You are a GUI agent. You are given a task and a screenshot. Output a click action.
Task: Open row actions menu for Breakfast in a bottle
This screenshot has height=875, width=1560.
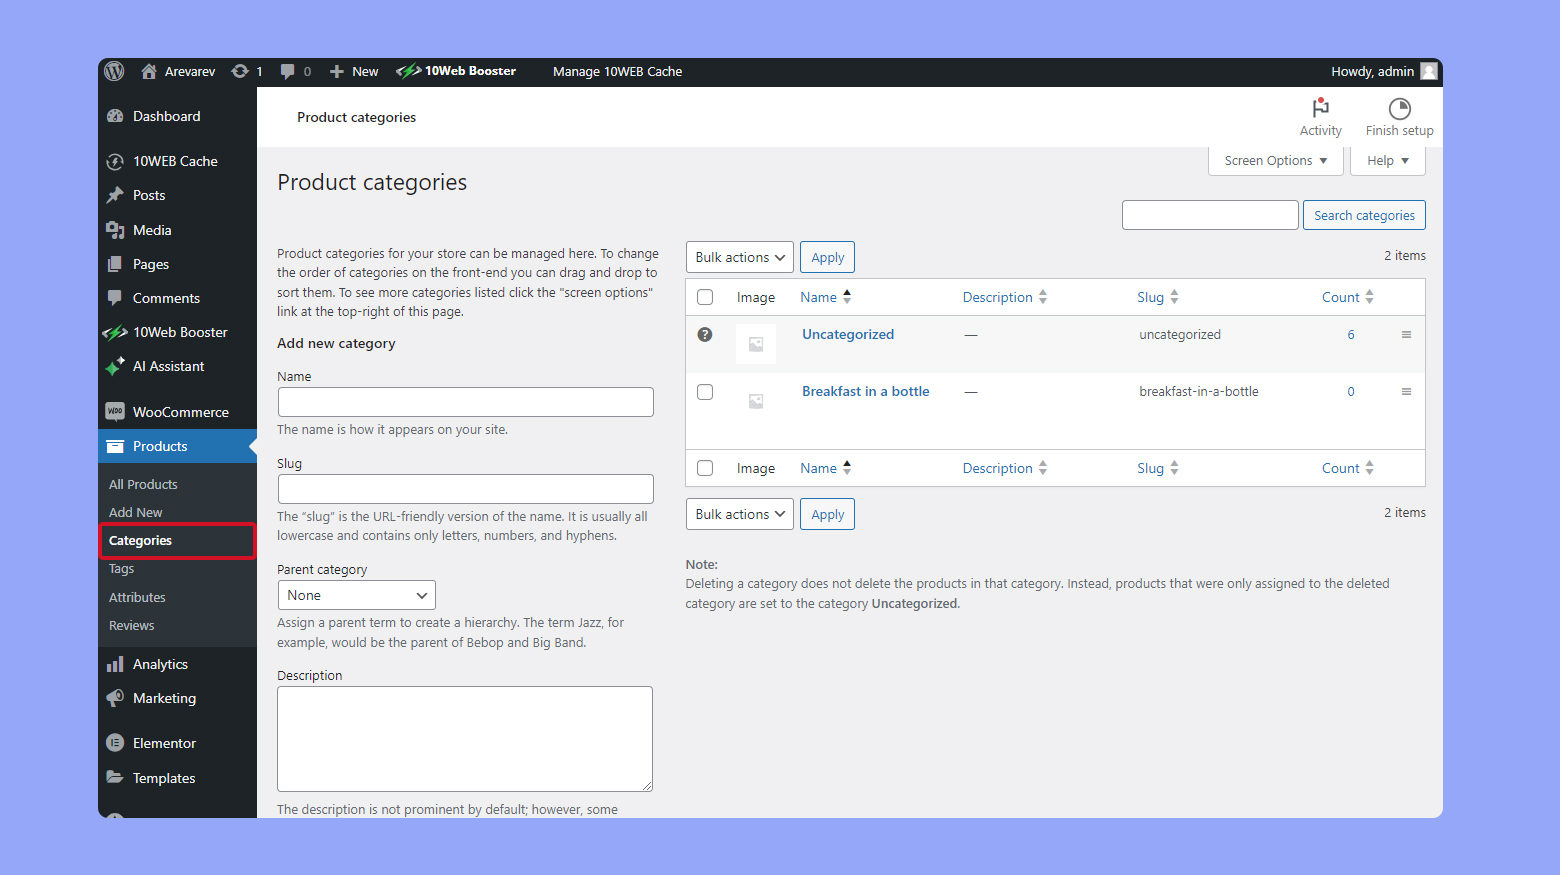[x=1406, y=391]
